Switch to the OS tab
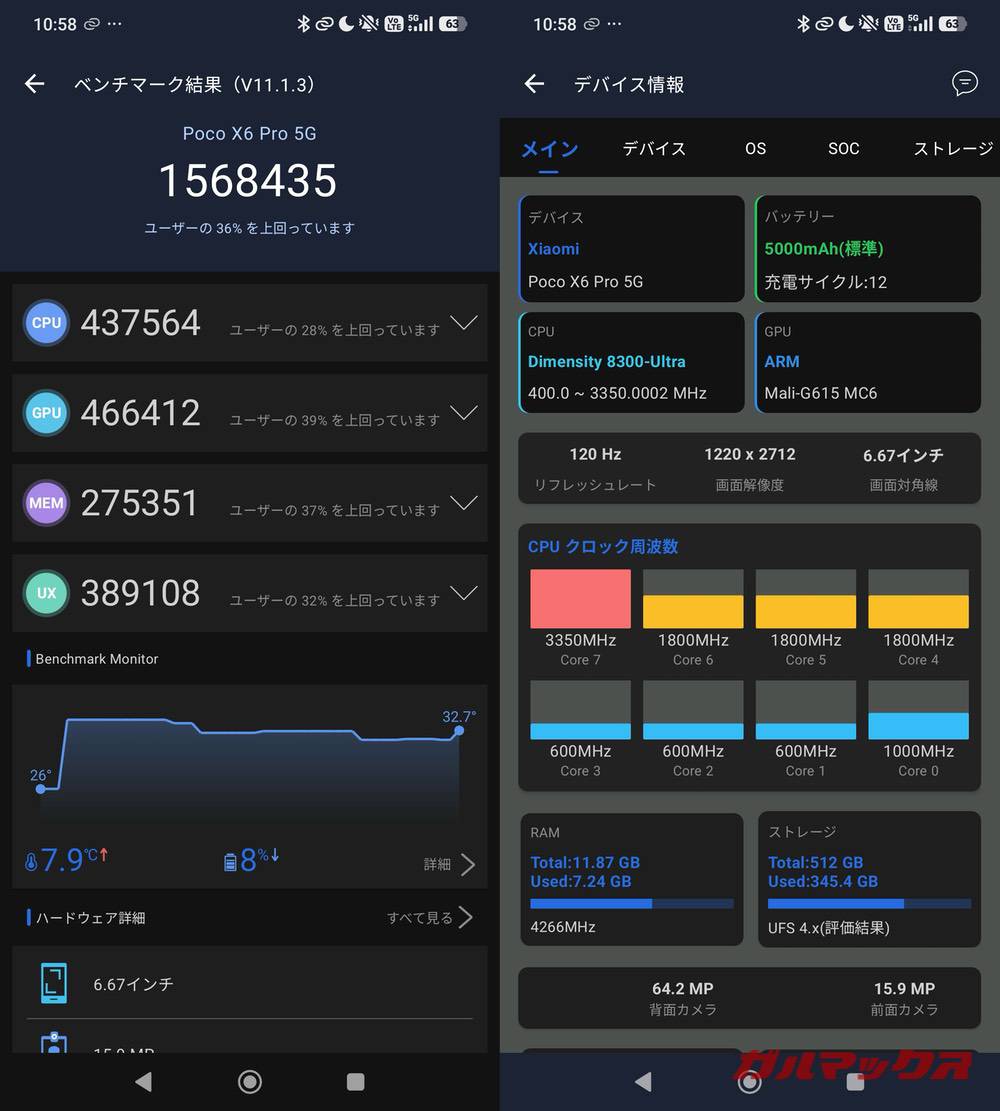Viewport: 1000px width, 1111px height. pos(755,149)
